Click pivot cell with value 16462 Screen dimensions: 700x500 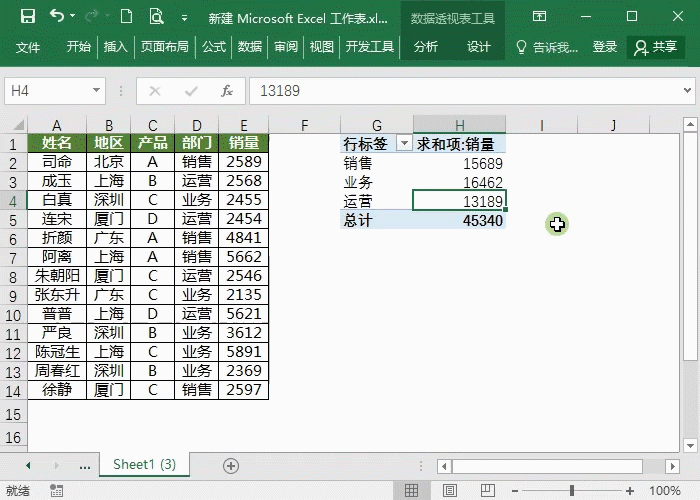(x=459, y=182)
